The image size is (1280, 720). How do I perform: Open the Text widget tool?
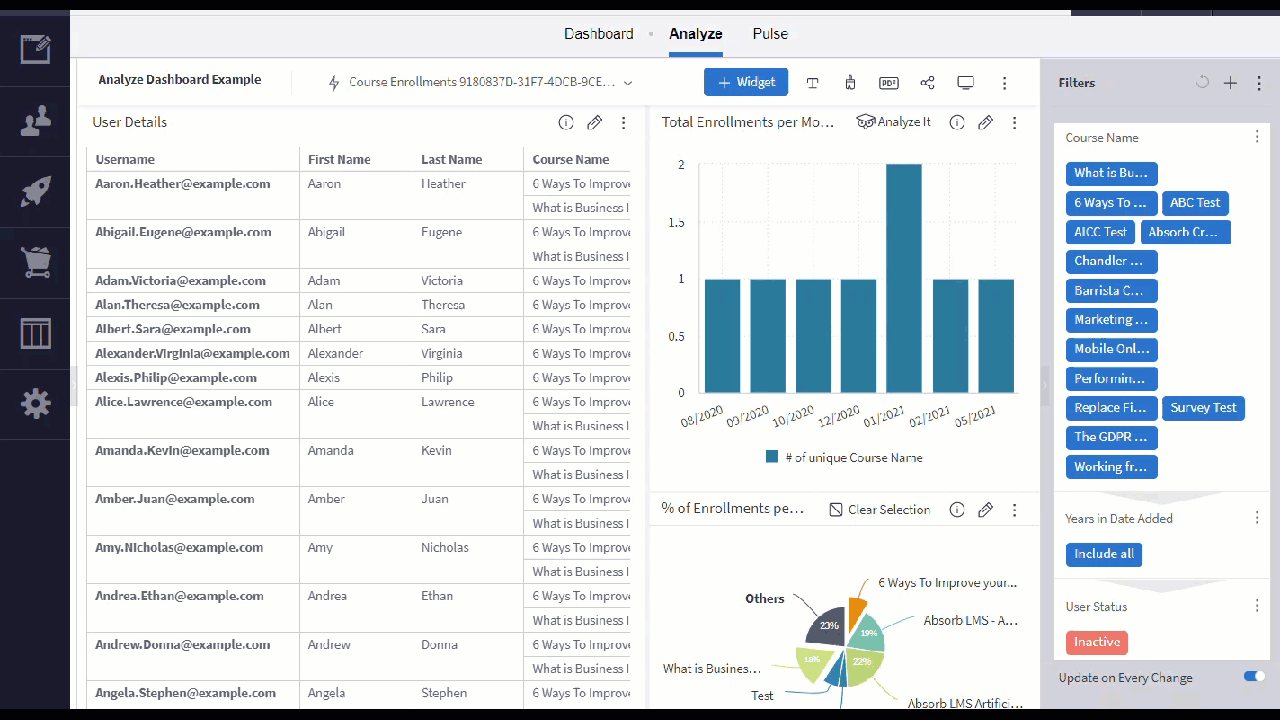(x=813, y=83)
